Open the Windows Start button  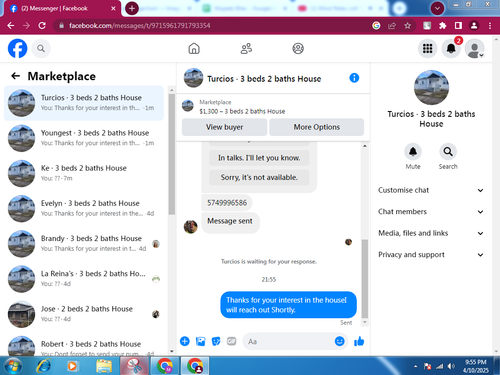pyautogui.click(x=13, y=366)
